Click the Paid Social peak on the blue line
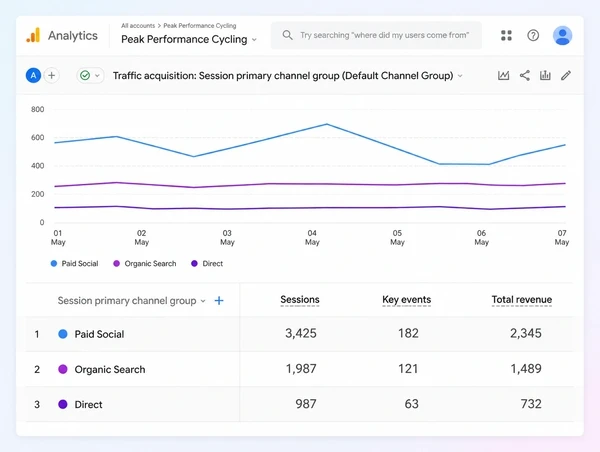This screenshot has height=452, width=600. (327, 124)
